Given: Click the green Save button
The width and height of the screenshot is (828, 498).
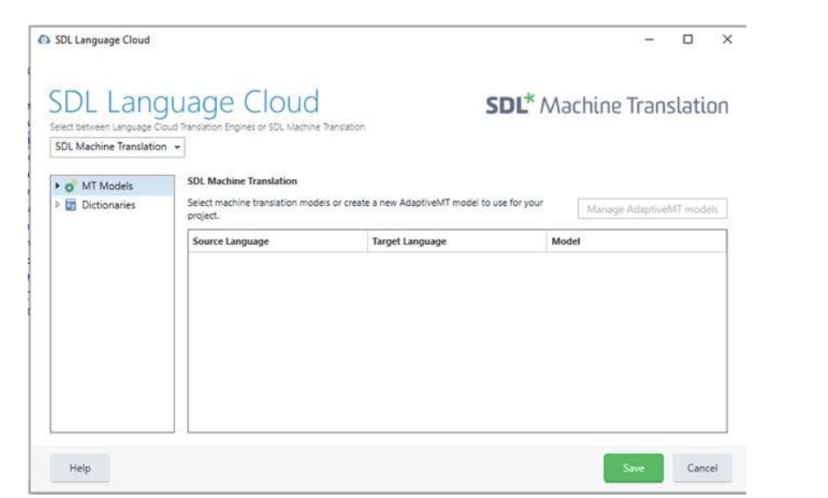Looking at the screenshot, I should pos(633,468).
